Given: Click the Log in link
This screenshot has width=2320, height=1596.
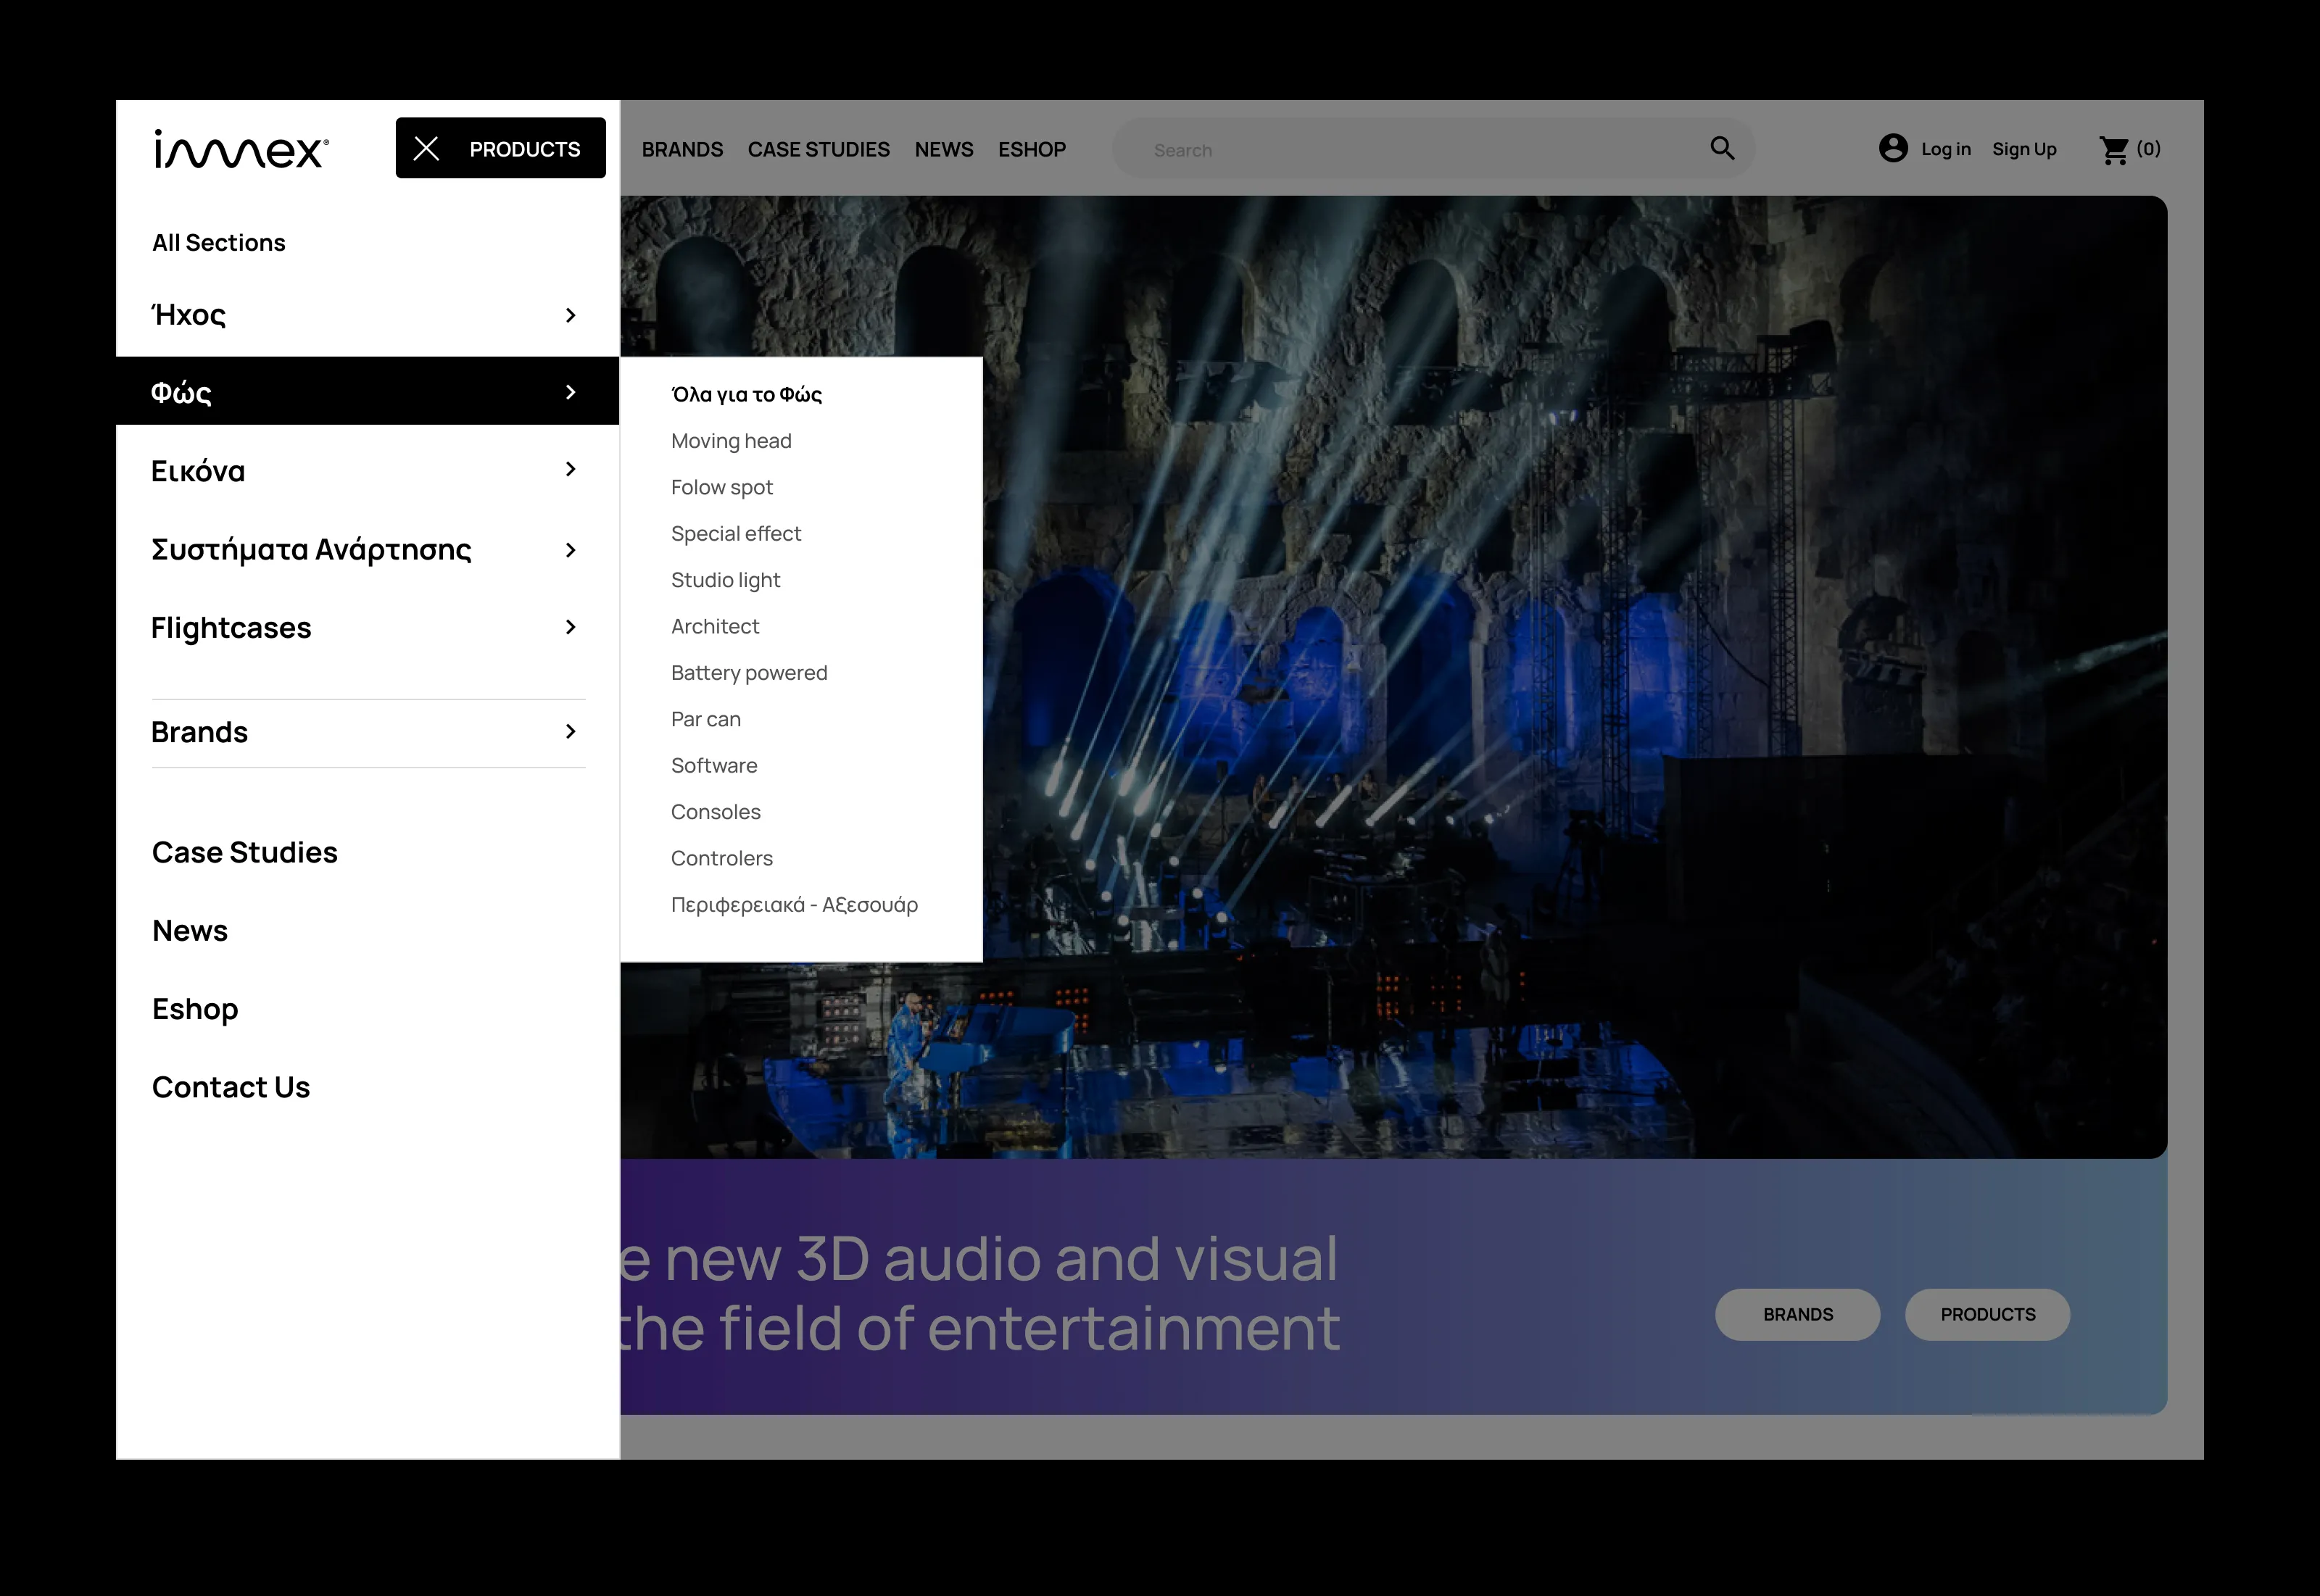Looking at the screenshot, I should [x=1945, y=148].
